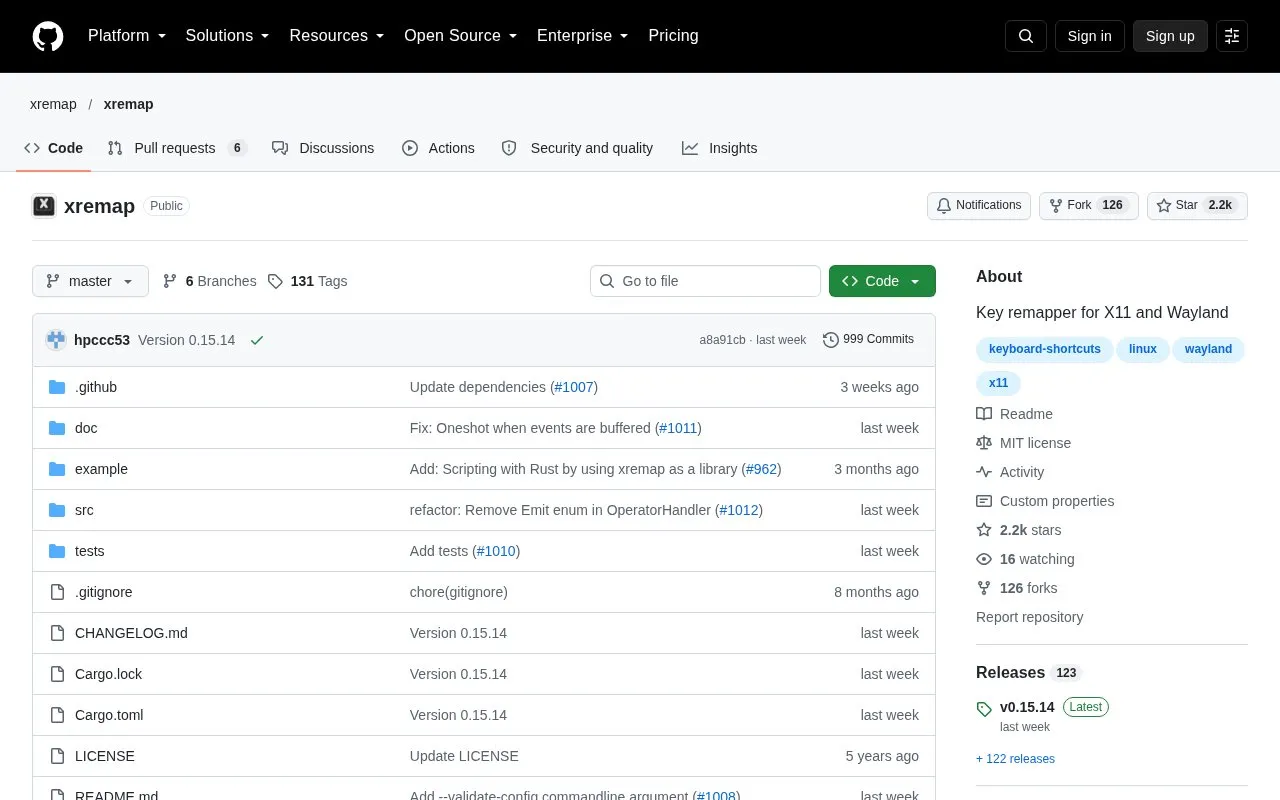Click the xremap repository avatar icon
Screen dimensions: 1280x800
(44, 206)
